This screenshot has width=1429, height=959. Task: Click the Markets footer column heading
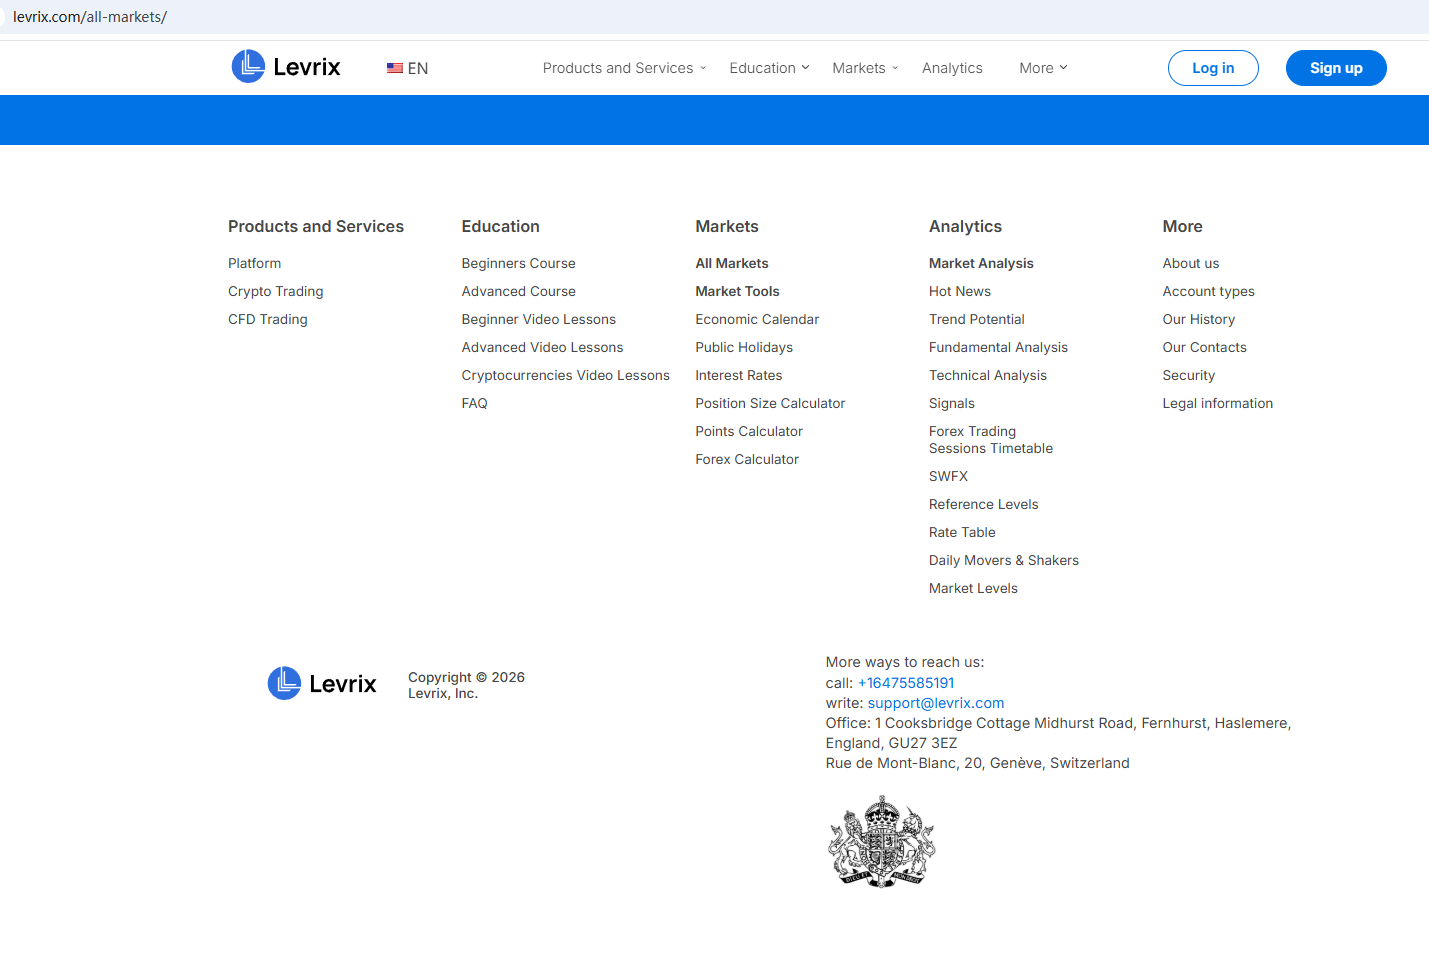click(x=727, y=226)
